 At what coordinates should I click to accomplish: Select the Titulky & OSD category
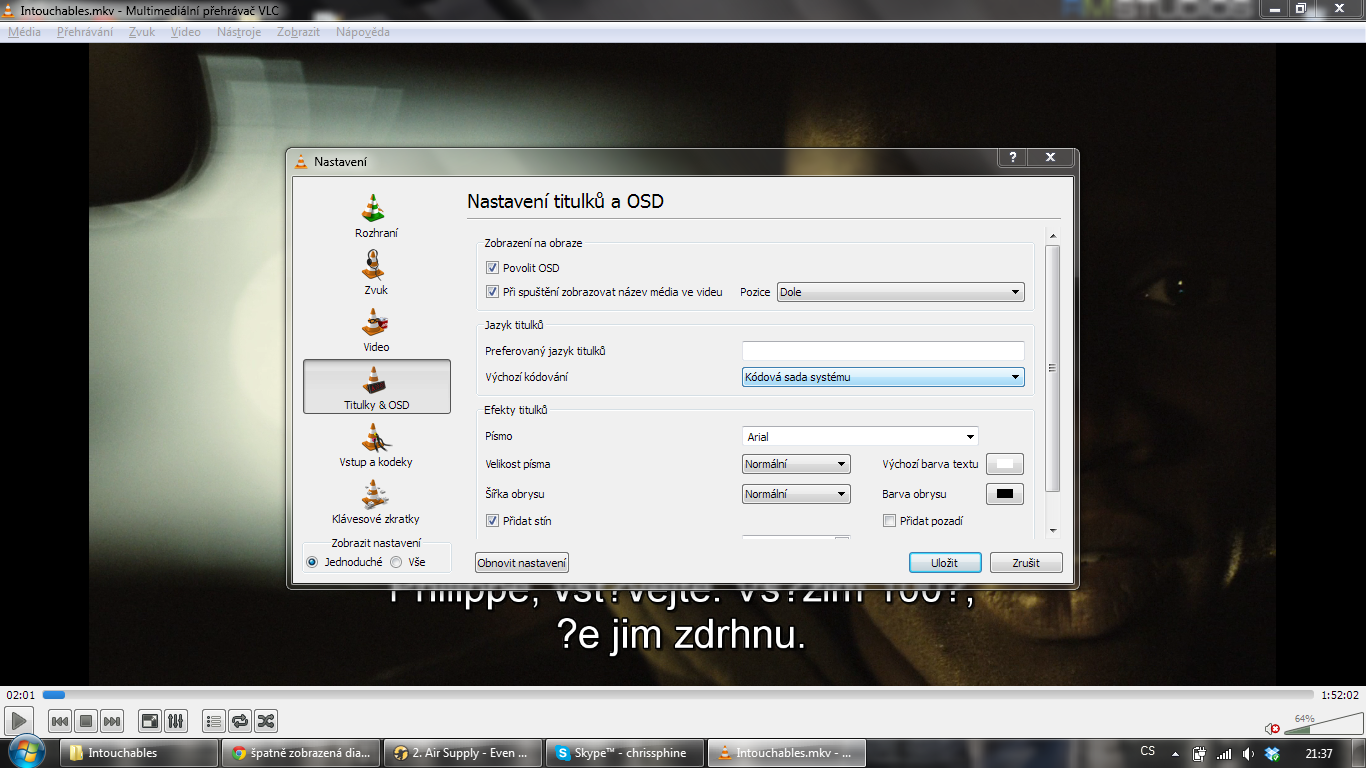(x=376, y=387)
